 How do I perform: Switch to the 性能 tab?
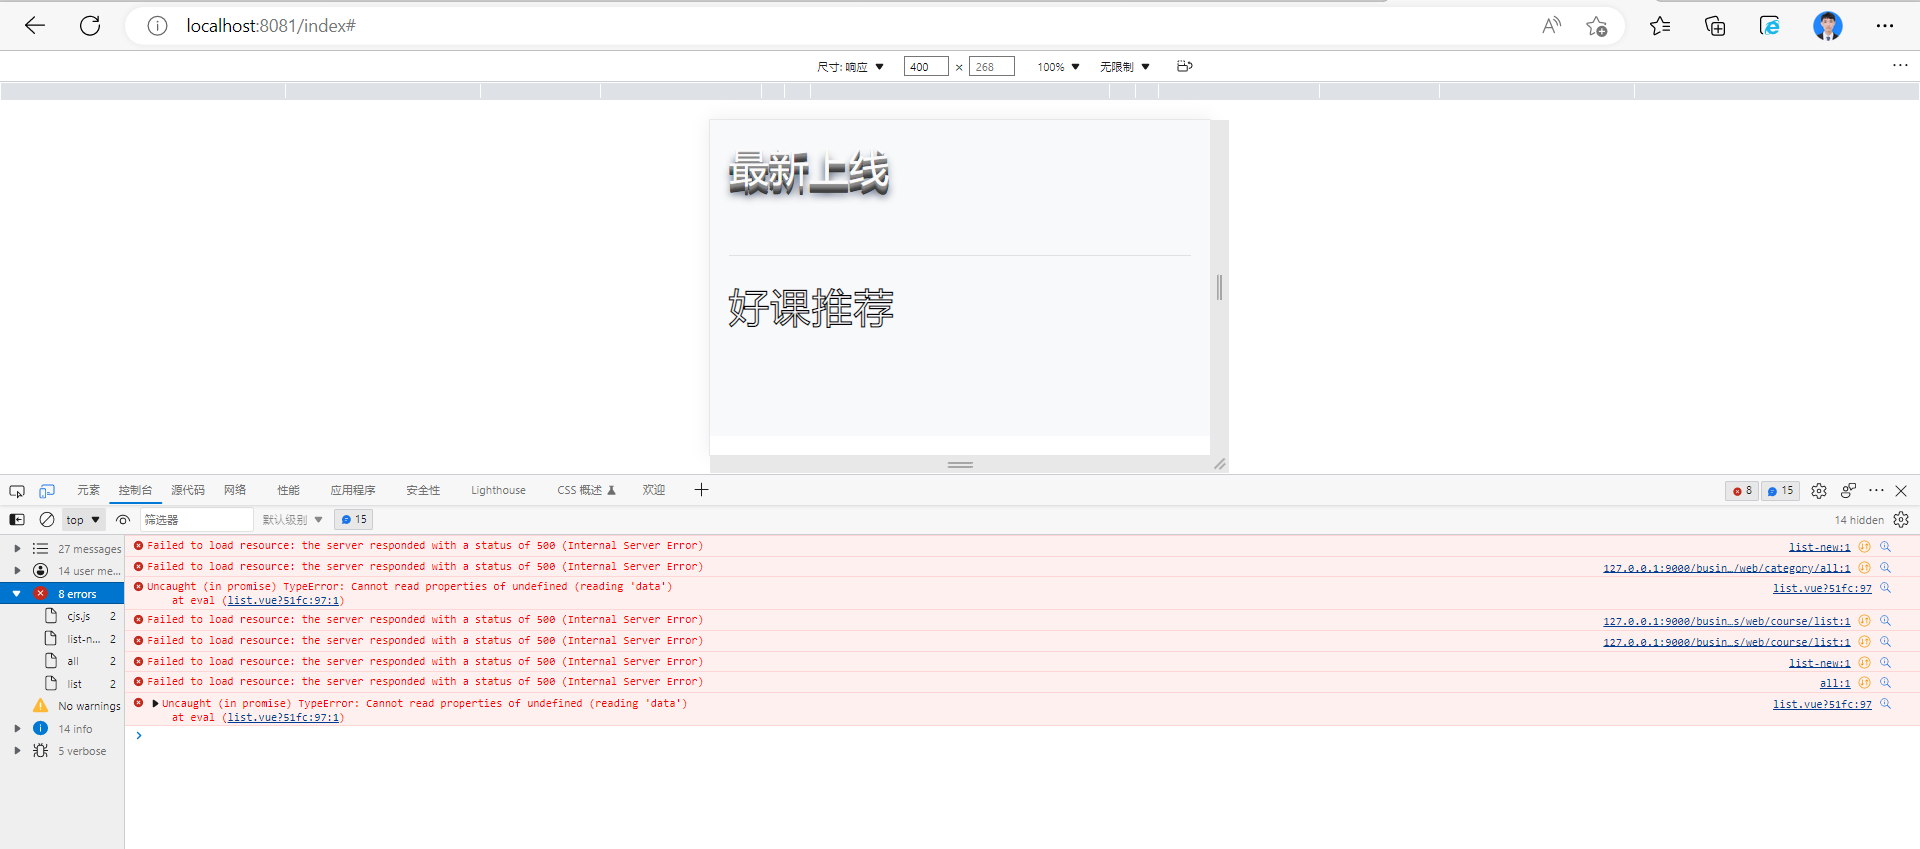tap(289, 490)
